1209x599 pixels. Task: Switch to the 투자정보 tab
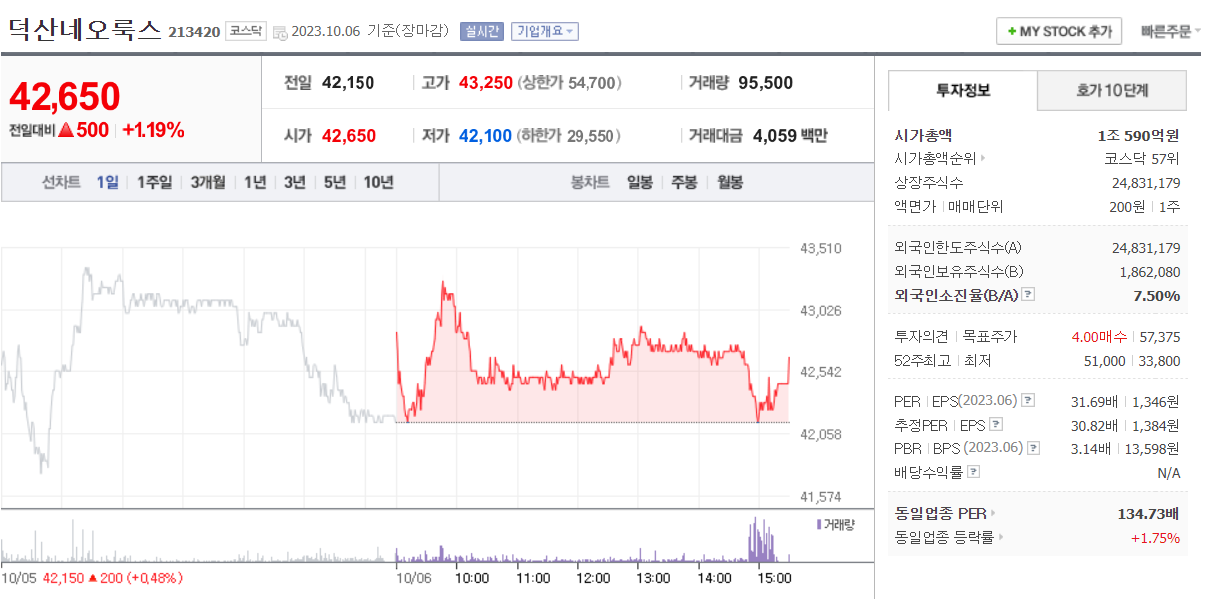click(x=962, y=90)
